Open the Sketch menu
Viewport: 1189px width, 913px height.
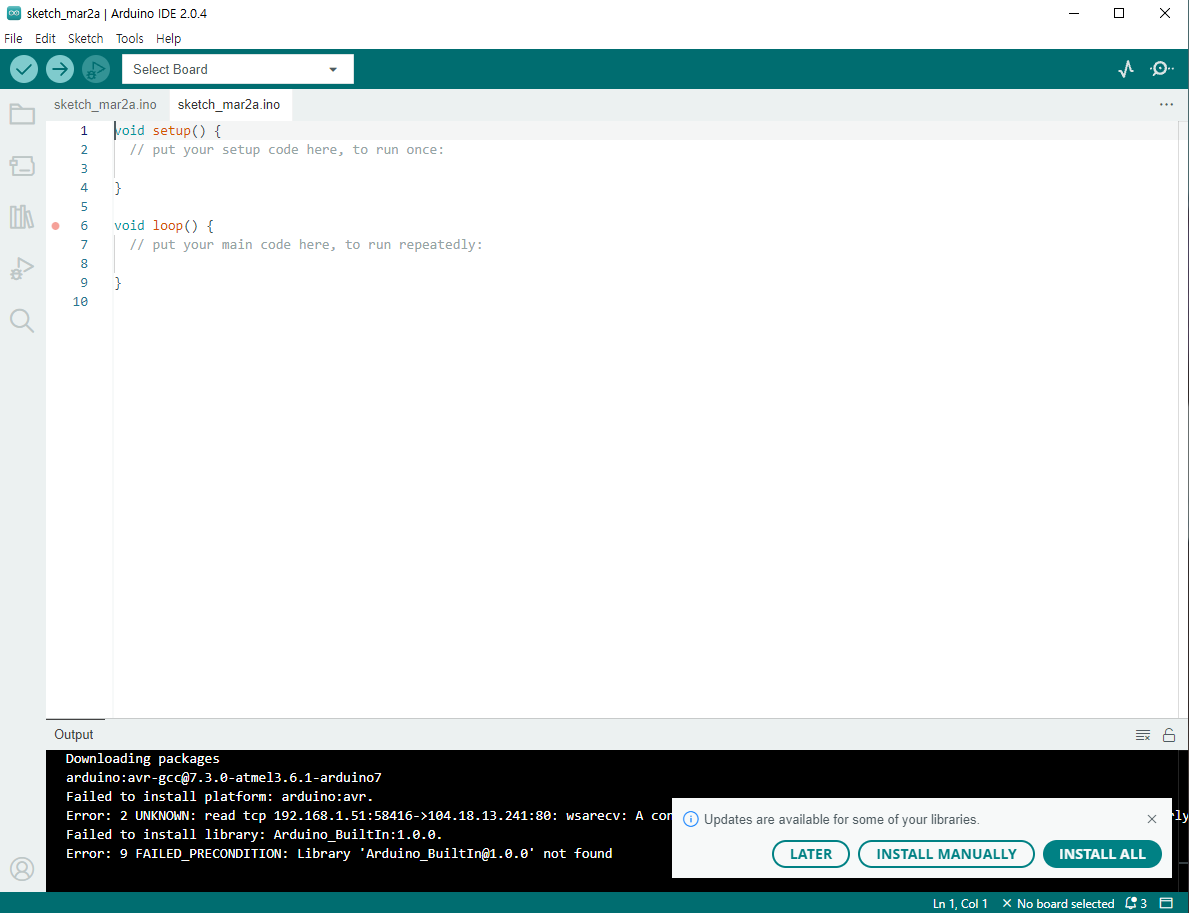[86, 39]
